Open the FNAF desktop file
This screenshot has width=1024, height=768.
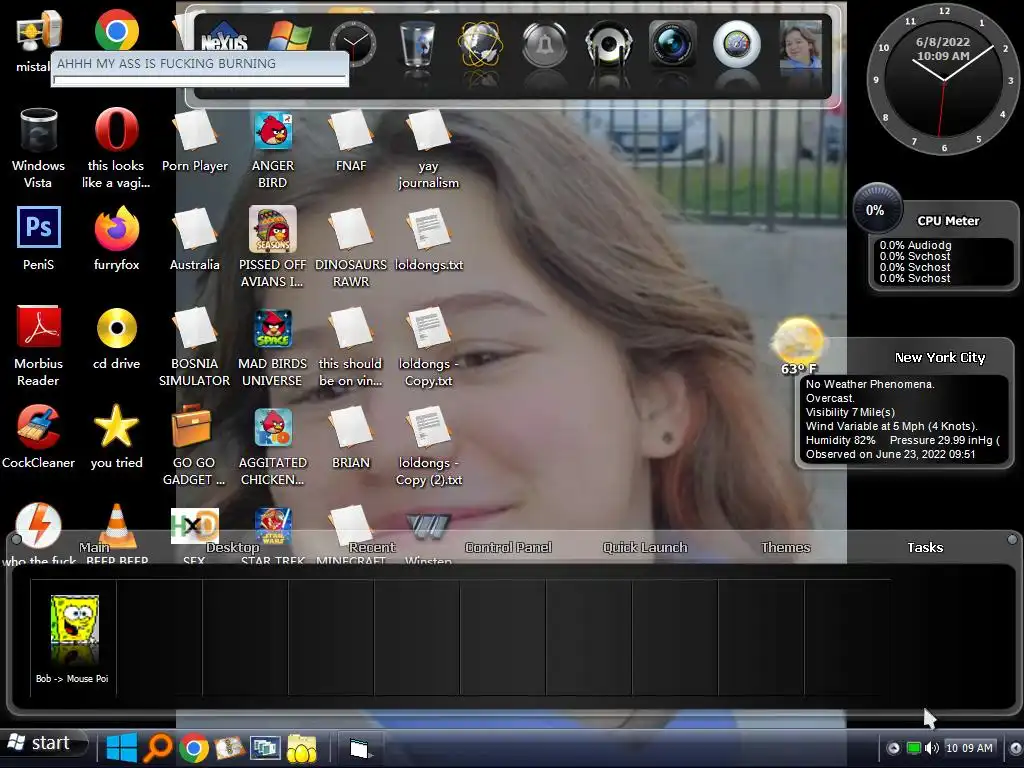coord(351,131)
